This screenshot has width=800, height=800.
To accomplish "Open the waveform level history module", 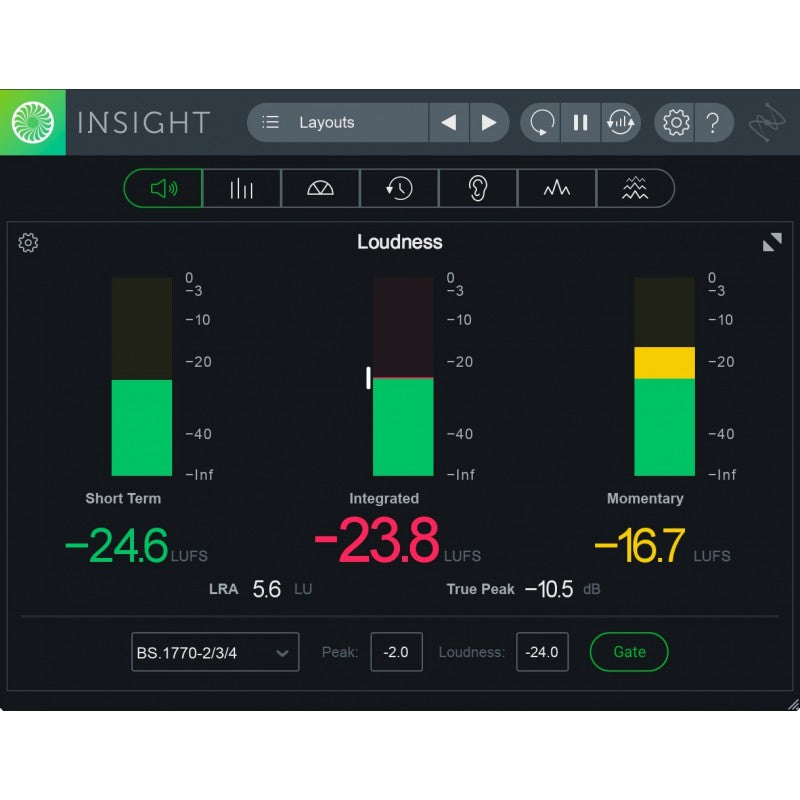I will point(556,188).
